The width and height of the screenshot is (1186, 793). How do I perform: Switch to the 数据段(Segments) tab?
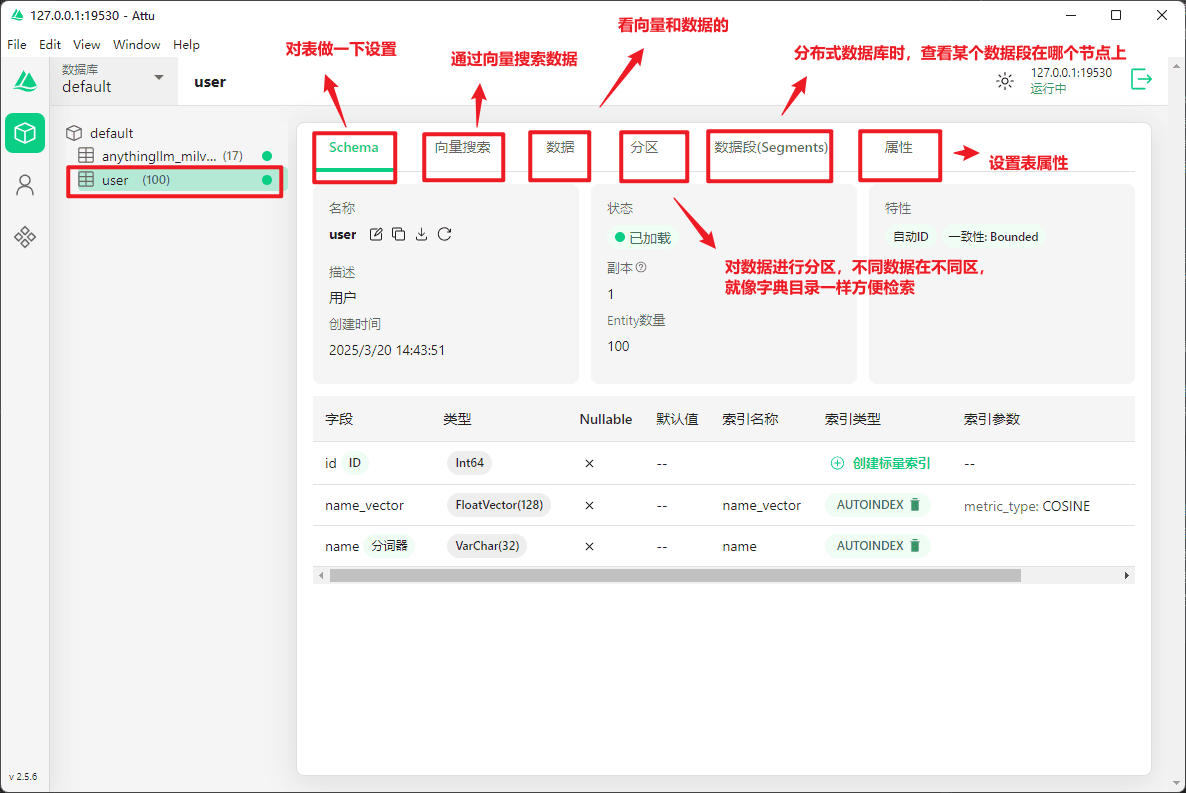click(770, 147)
